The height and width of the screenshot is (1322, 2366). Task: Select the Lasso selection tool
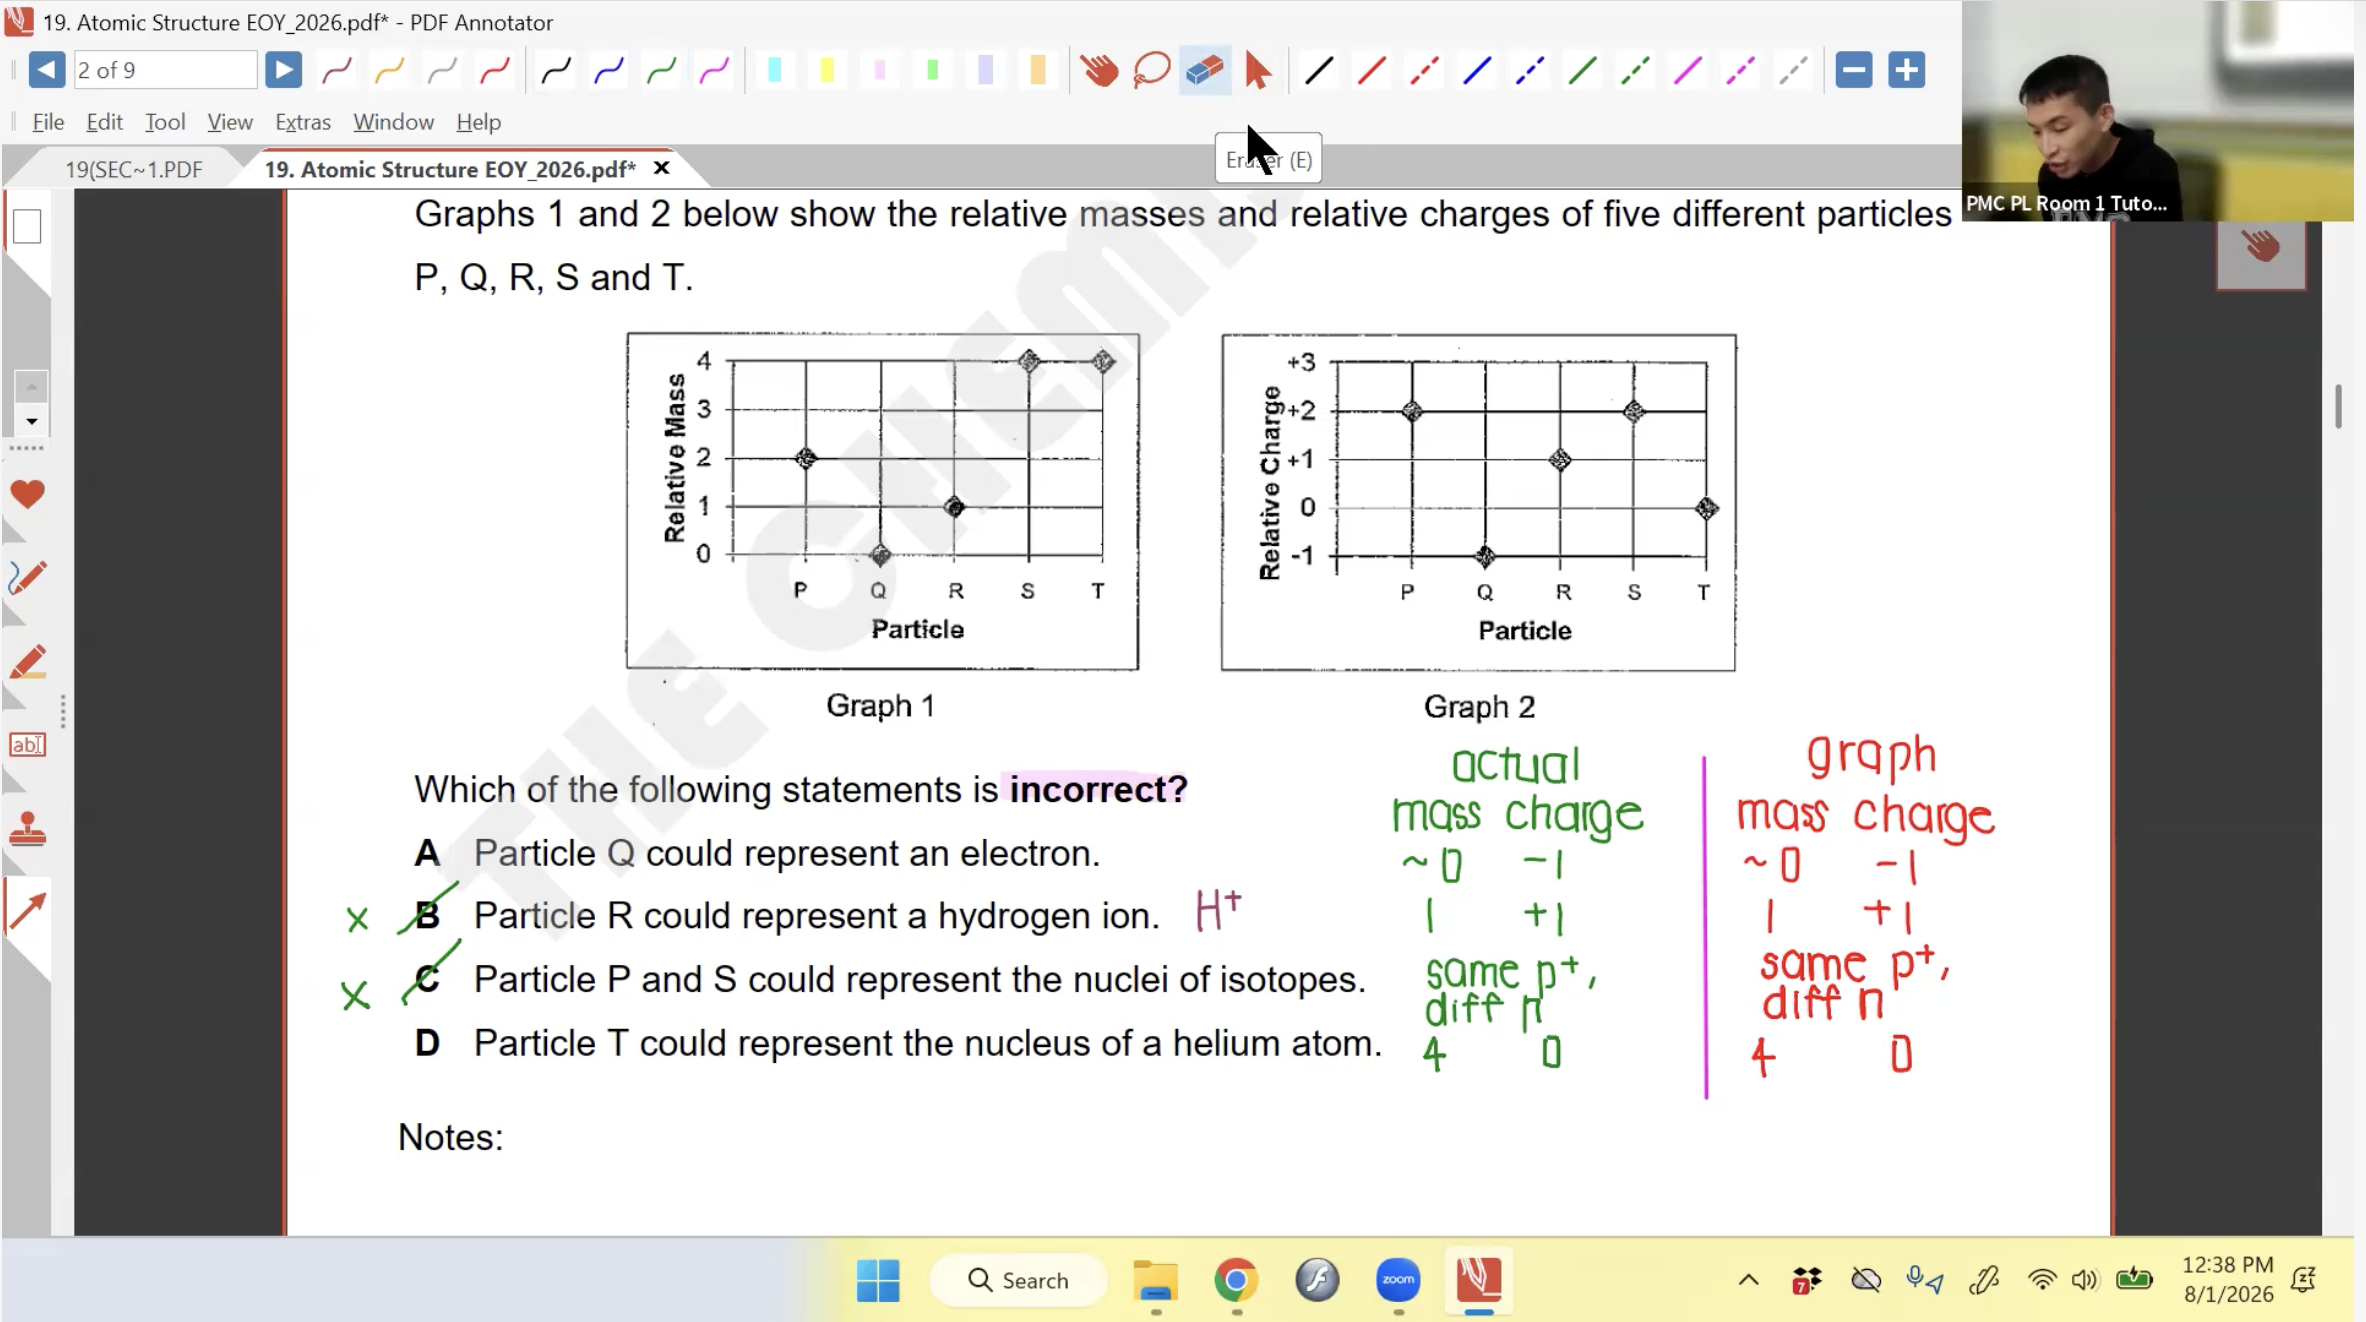[1152, 70]
